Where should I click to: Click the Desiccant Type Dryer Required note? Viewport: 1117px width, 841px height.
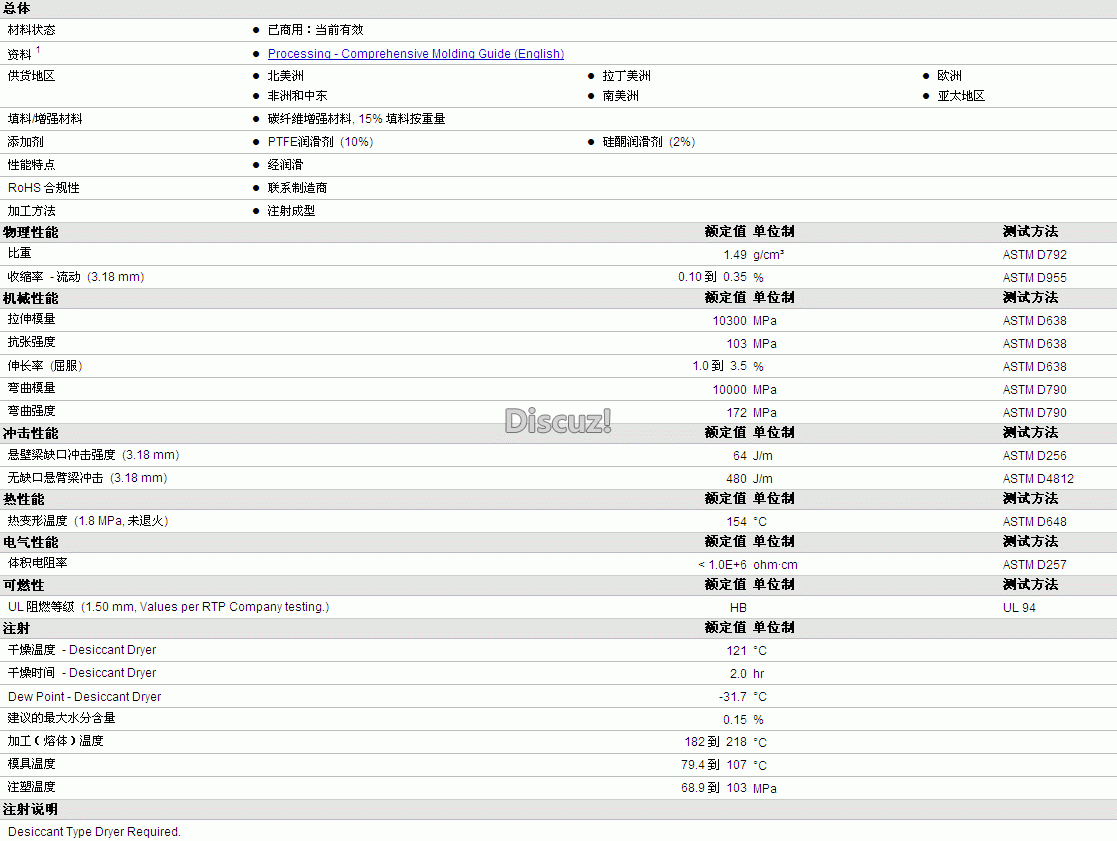(94, 832)
